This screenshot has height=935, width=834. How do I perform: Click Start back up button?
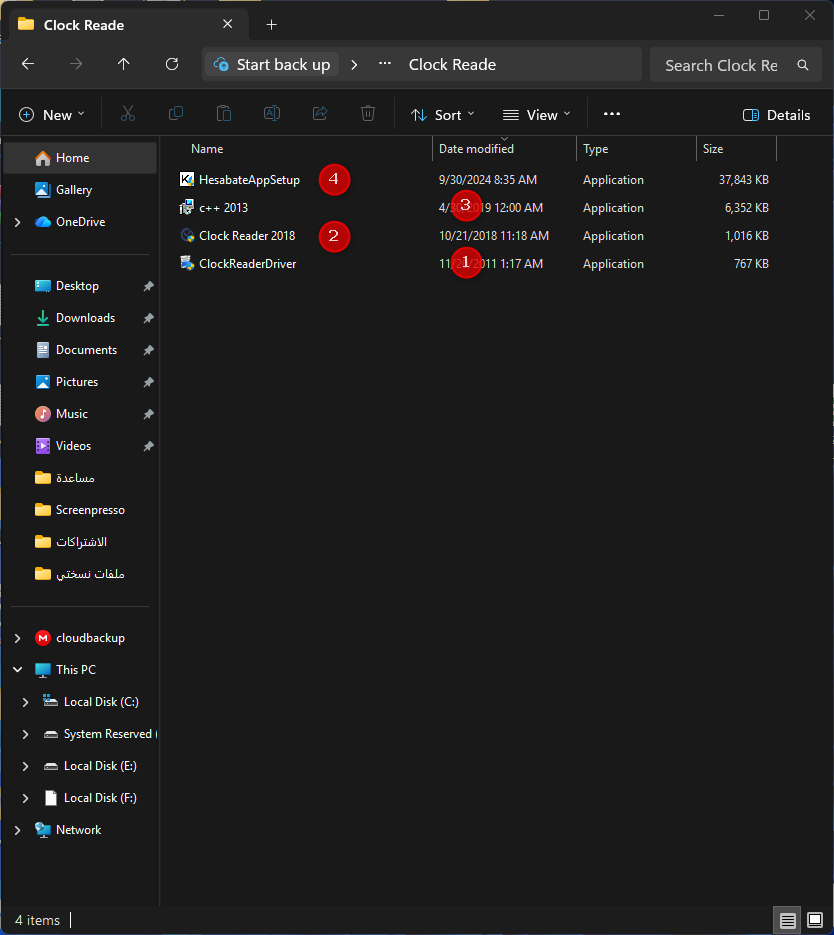(x=272, y=64)
